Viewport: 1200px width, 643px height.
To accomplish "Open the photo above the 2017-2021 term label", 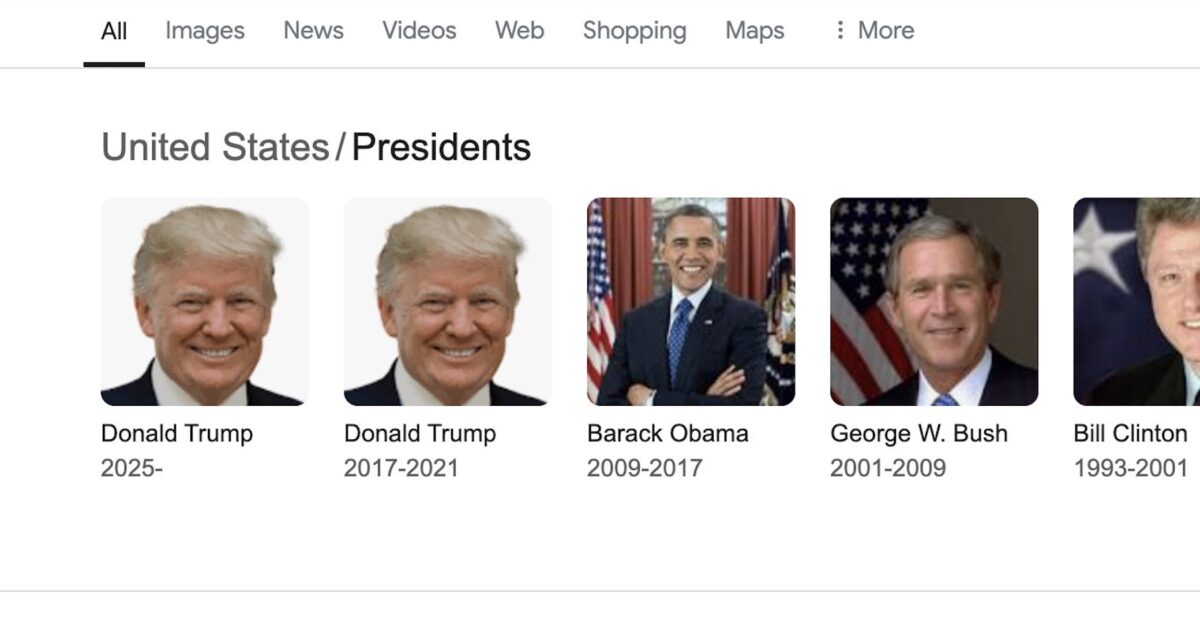I will tap(448, 301).
